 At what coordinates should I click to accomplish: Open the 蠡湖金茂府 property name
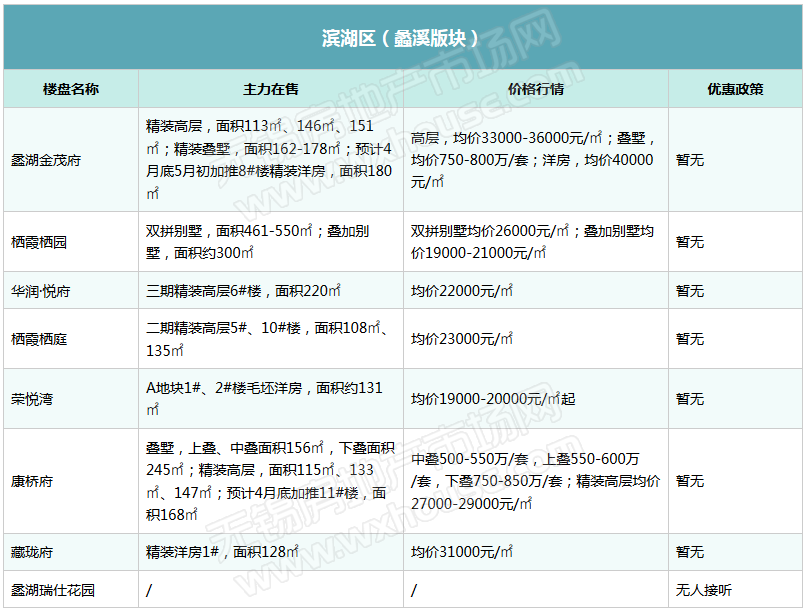(46, 160)
